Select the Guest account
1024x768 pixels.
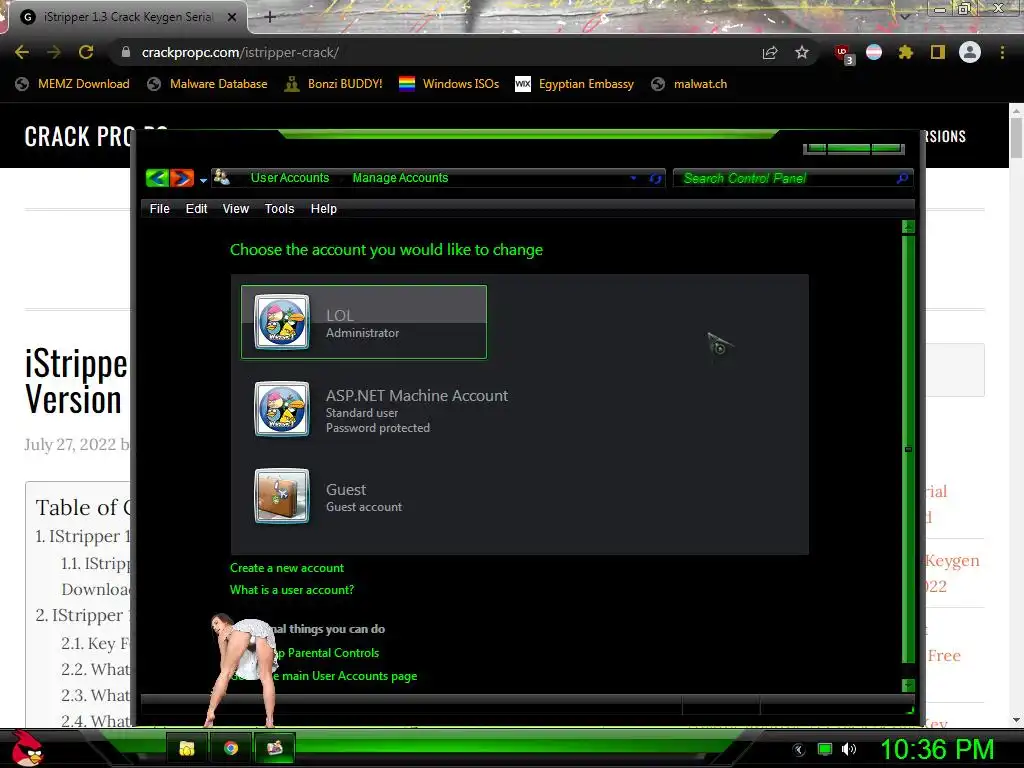tap(330, 496)
